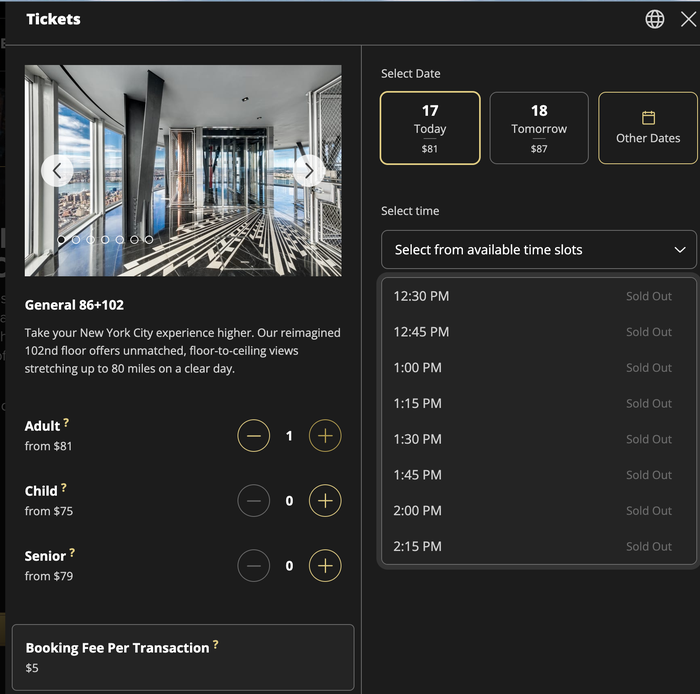Screen dimensions: 700x694
Task: Show the previous gallery photo
Action: [57, 170]
